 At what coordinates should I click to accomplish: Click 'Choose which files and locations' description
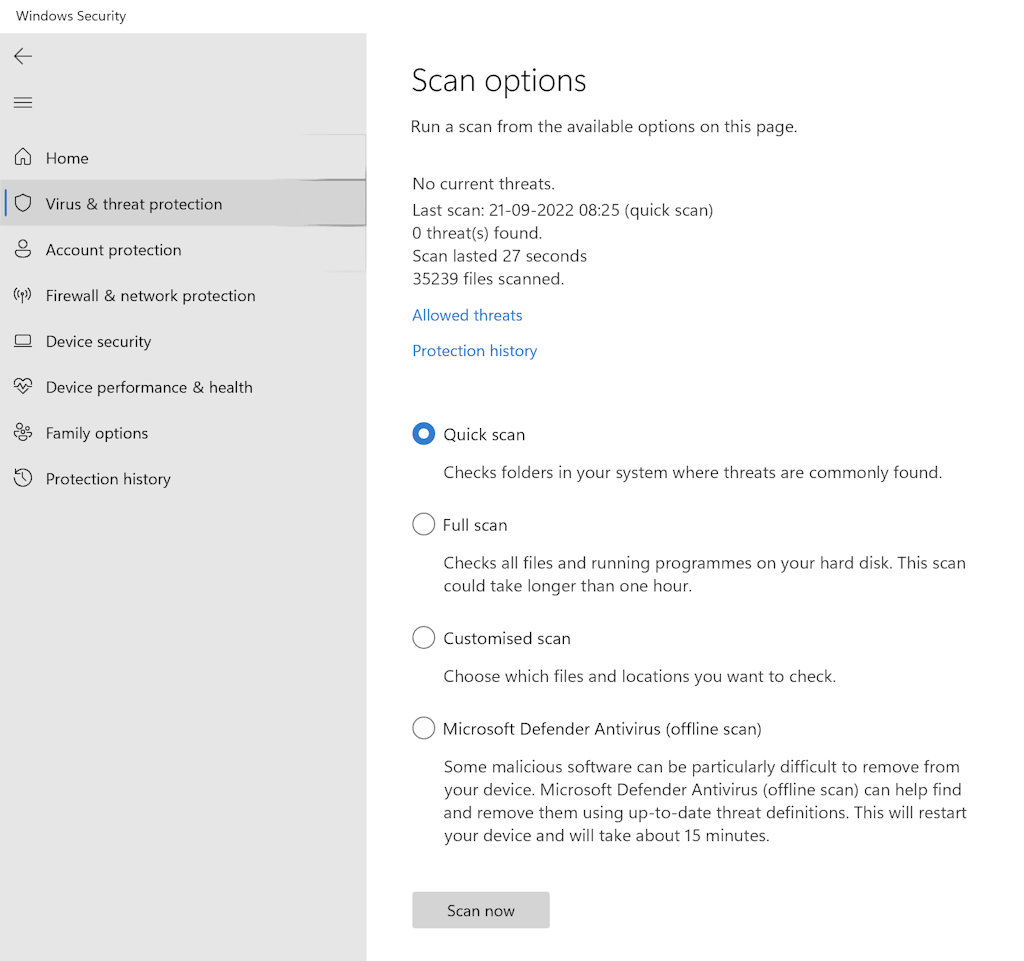(639, 676)
